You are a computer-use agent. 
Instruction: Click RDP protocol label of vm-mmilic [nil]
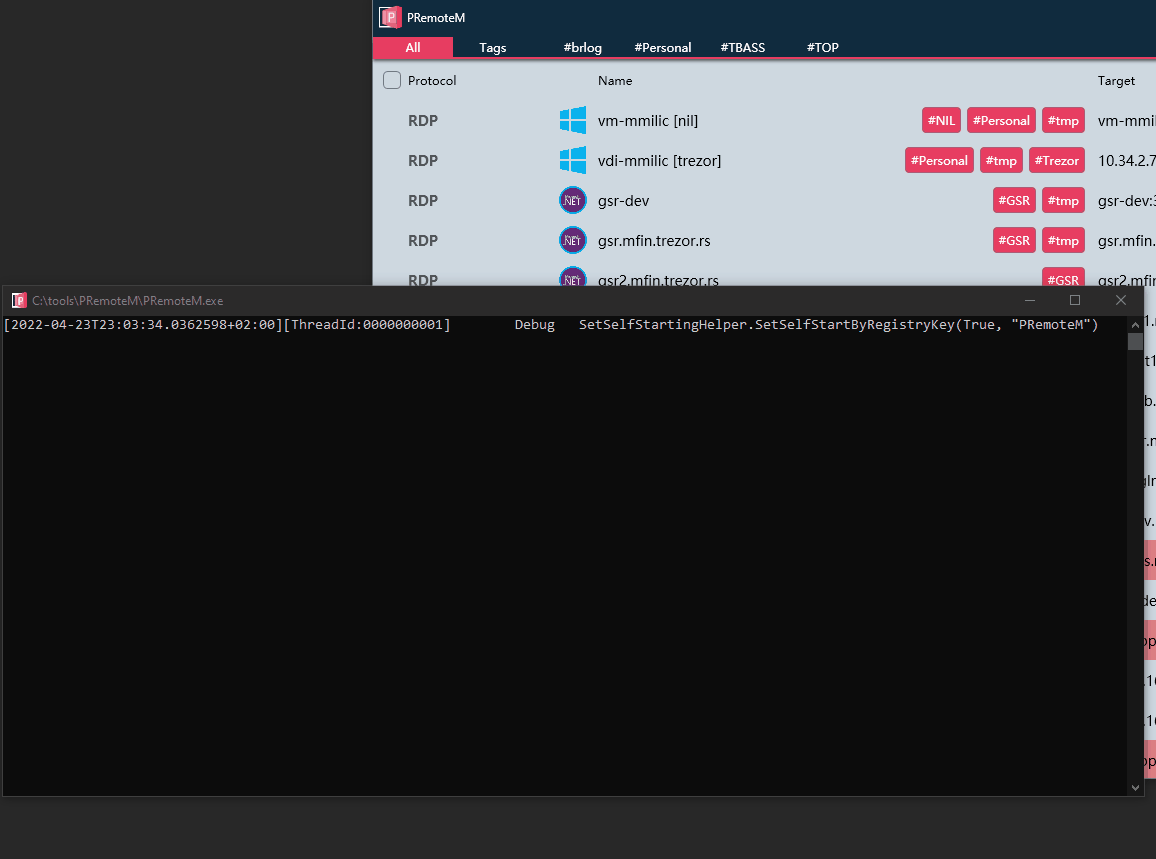pos(423,120)
